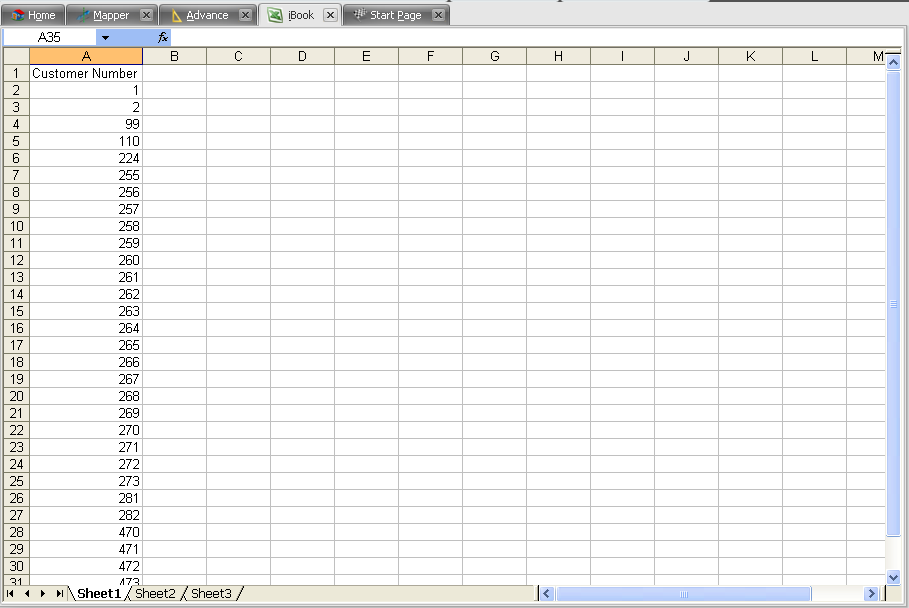Click the previous sheet arrow
This screenshot has height=608, width=909.
coord(26,594)
